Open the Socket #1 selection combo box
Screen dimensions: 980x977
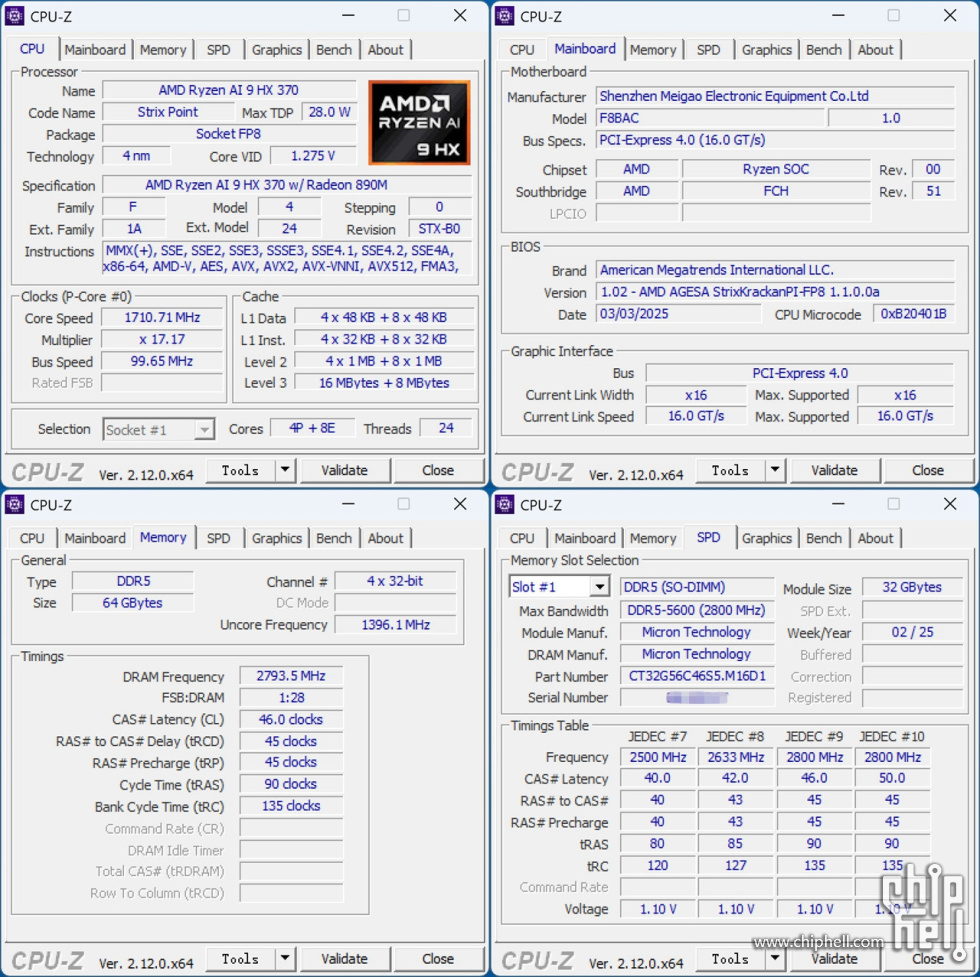[x=159, y=429]
